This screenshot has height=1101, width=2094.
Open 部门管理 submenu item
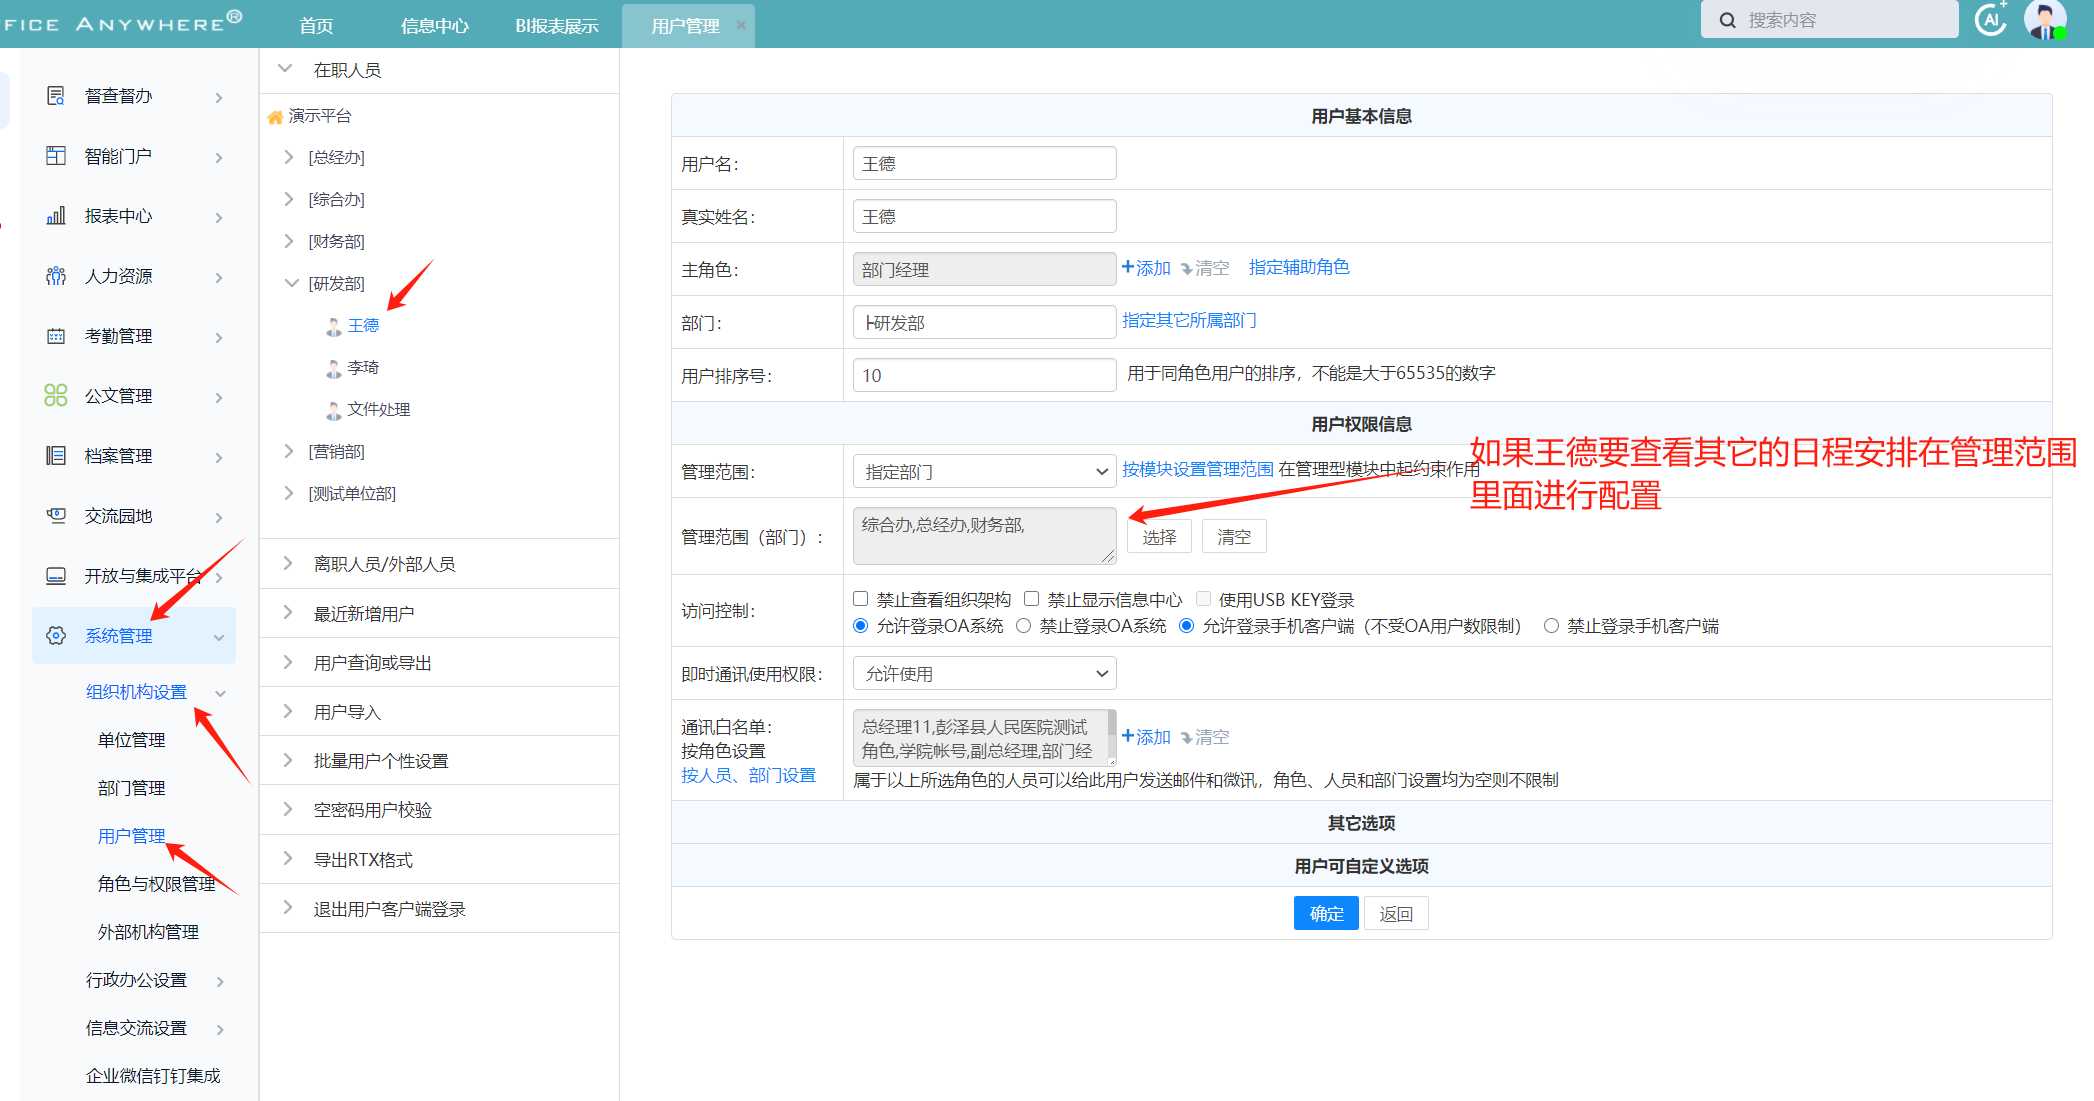132,788
